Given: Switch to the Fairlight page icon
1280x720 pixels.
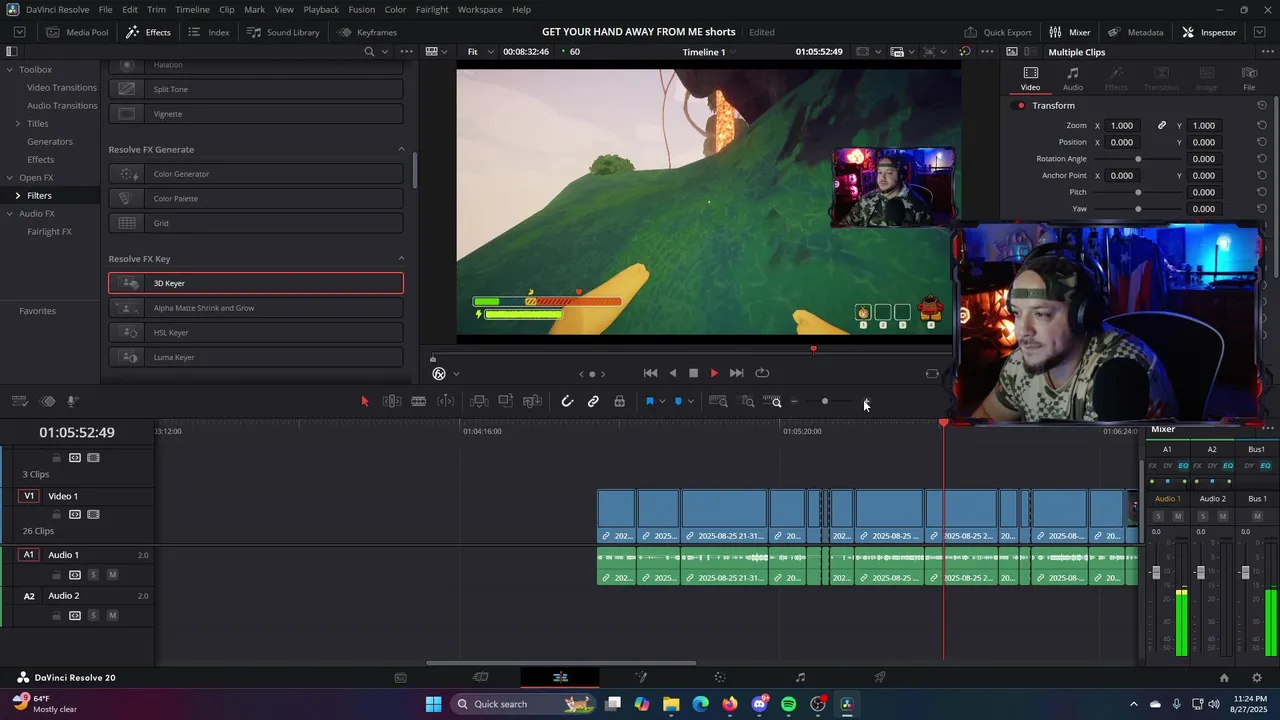Looking at the screenshot, I should tap(800, 677).
